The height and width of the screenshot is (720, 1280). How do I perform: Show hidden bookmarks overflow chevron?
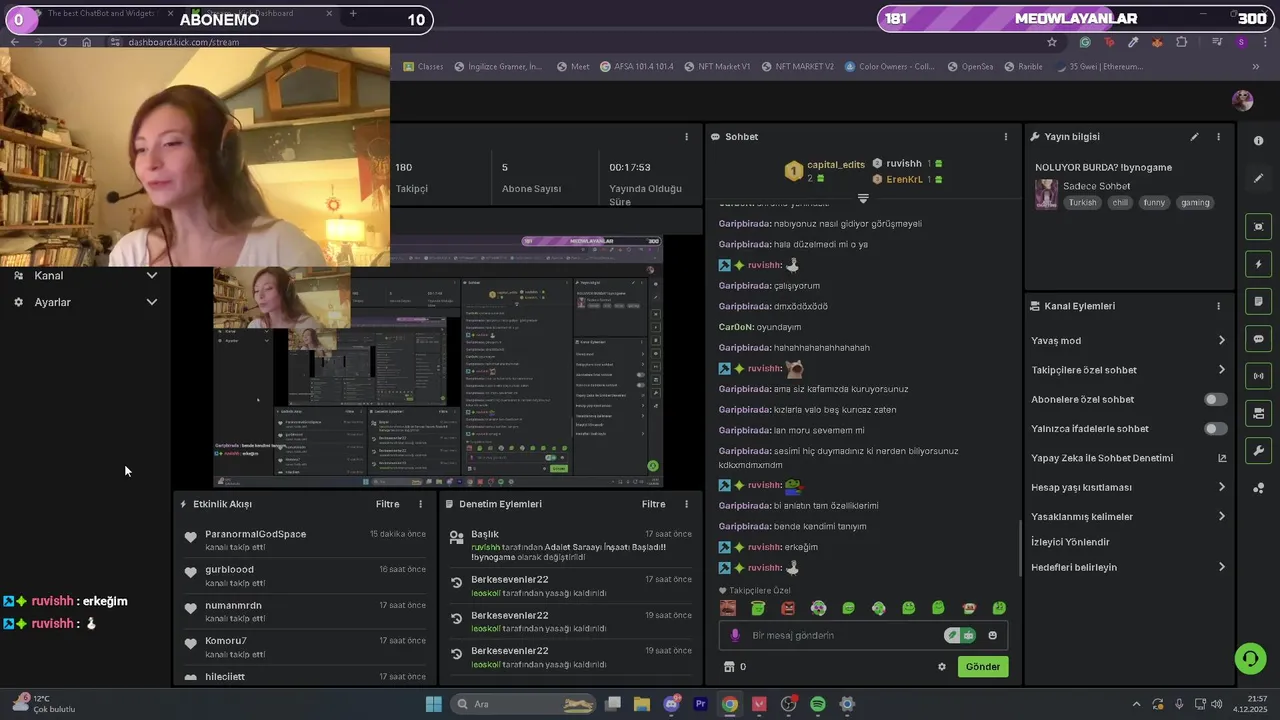(x=1256, y=67)
